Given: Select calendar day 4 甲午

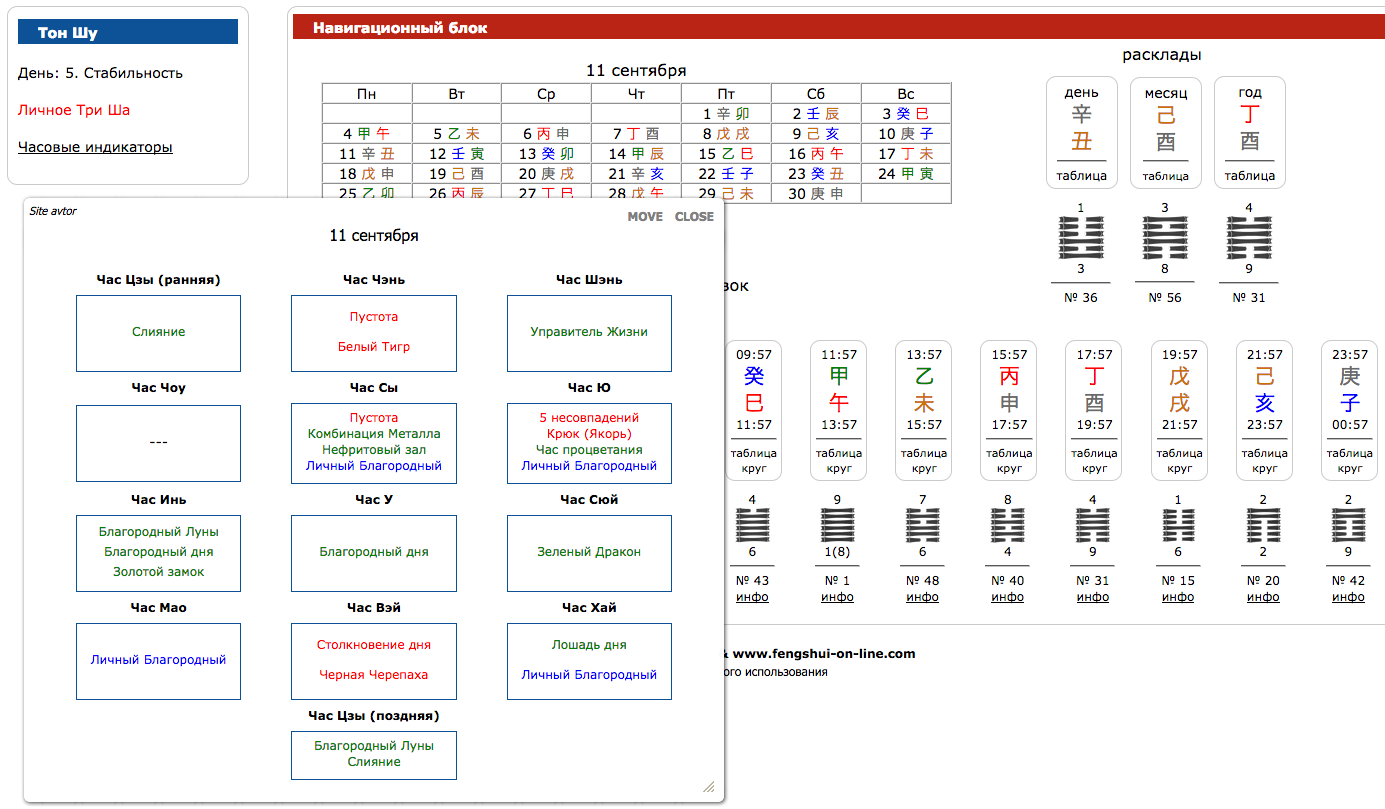Looking at the screenshot, I should point(366,134).
